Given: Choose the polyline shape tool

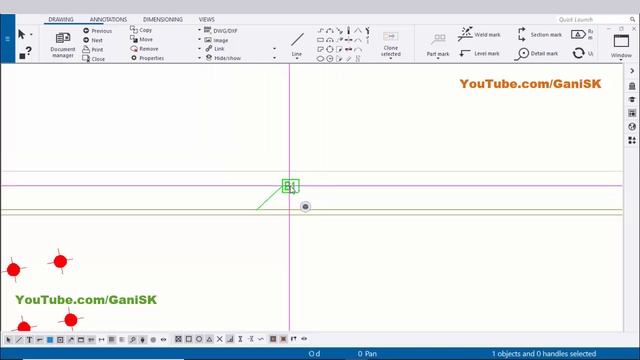Looking at the screenshot, I should (320, 31).
